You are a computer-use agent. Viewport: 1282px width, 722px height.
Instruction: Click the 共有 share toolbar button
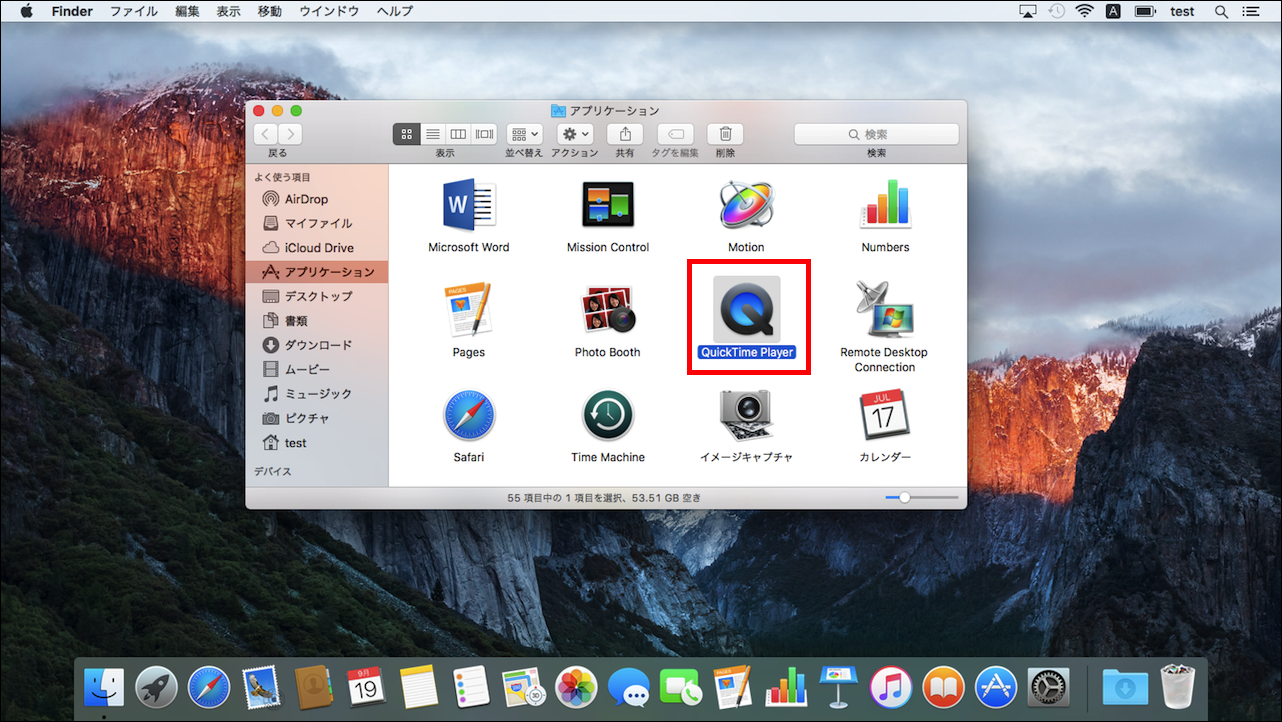click(625, 134)
